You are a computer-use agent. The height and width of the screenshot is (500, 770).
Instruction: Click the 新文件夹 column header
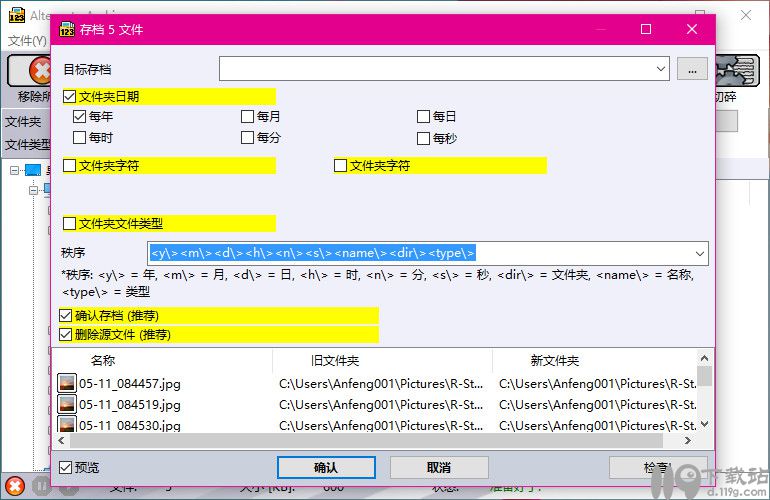coord(555,361)
